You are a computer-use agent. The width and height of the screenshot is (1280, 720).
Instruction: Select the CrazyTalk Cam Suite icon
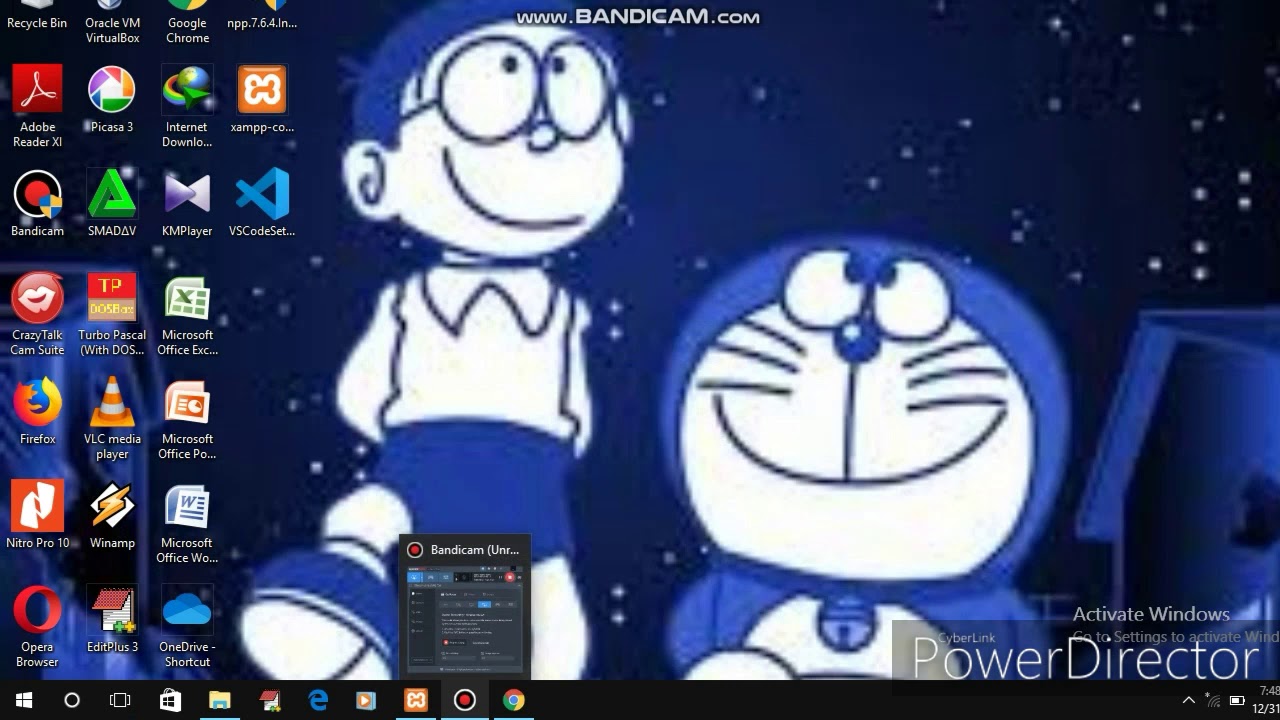37,314
